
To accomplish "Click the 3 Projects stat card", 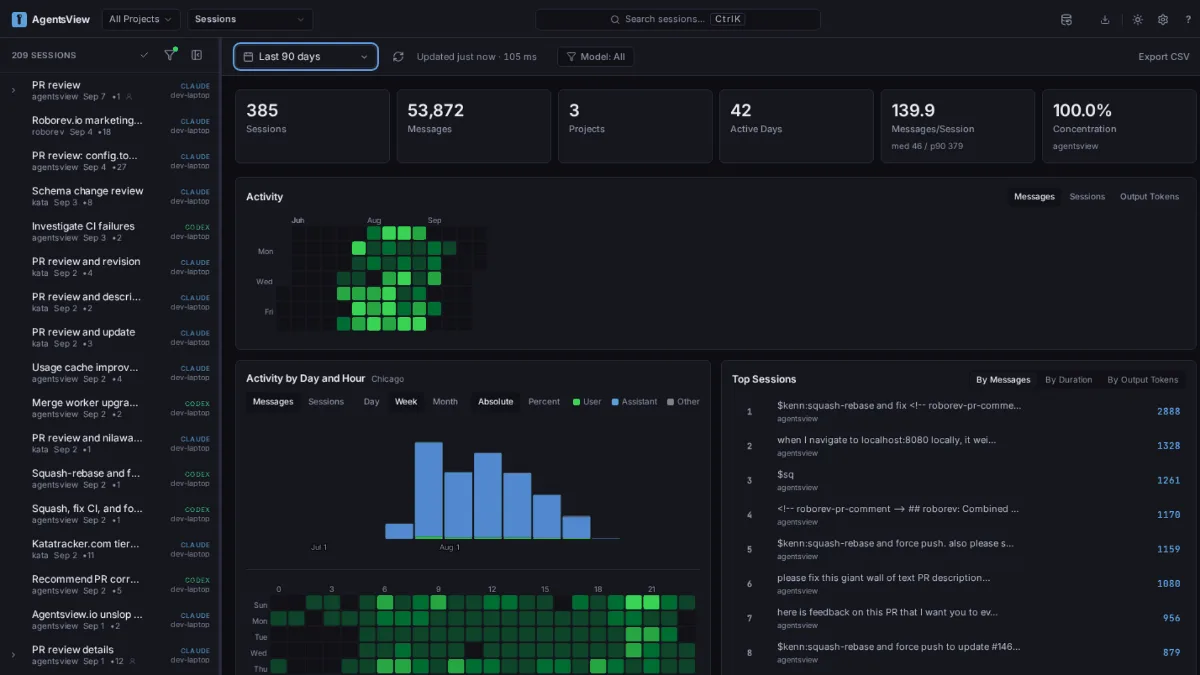I will pos(635,126).
